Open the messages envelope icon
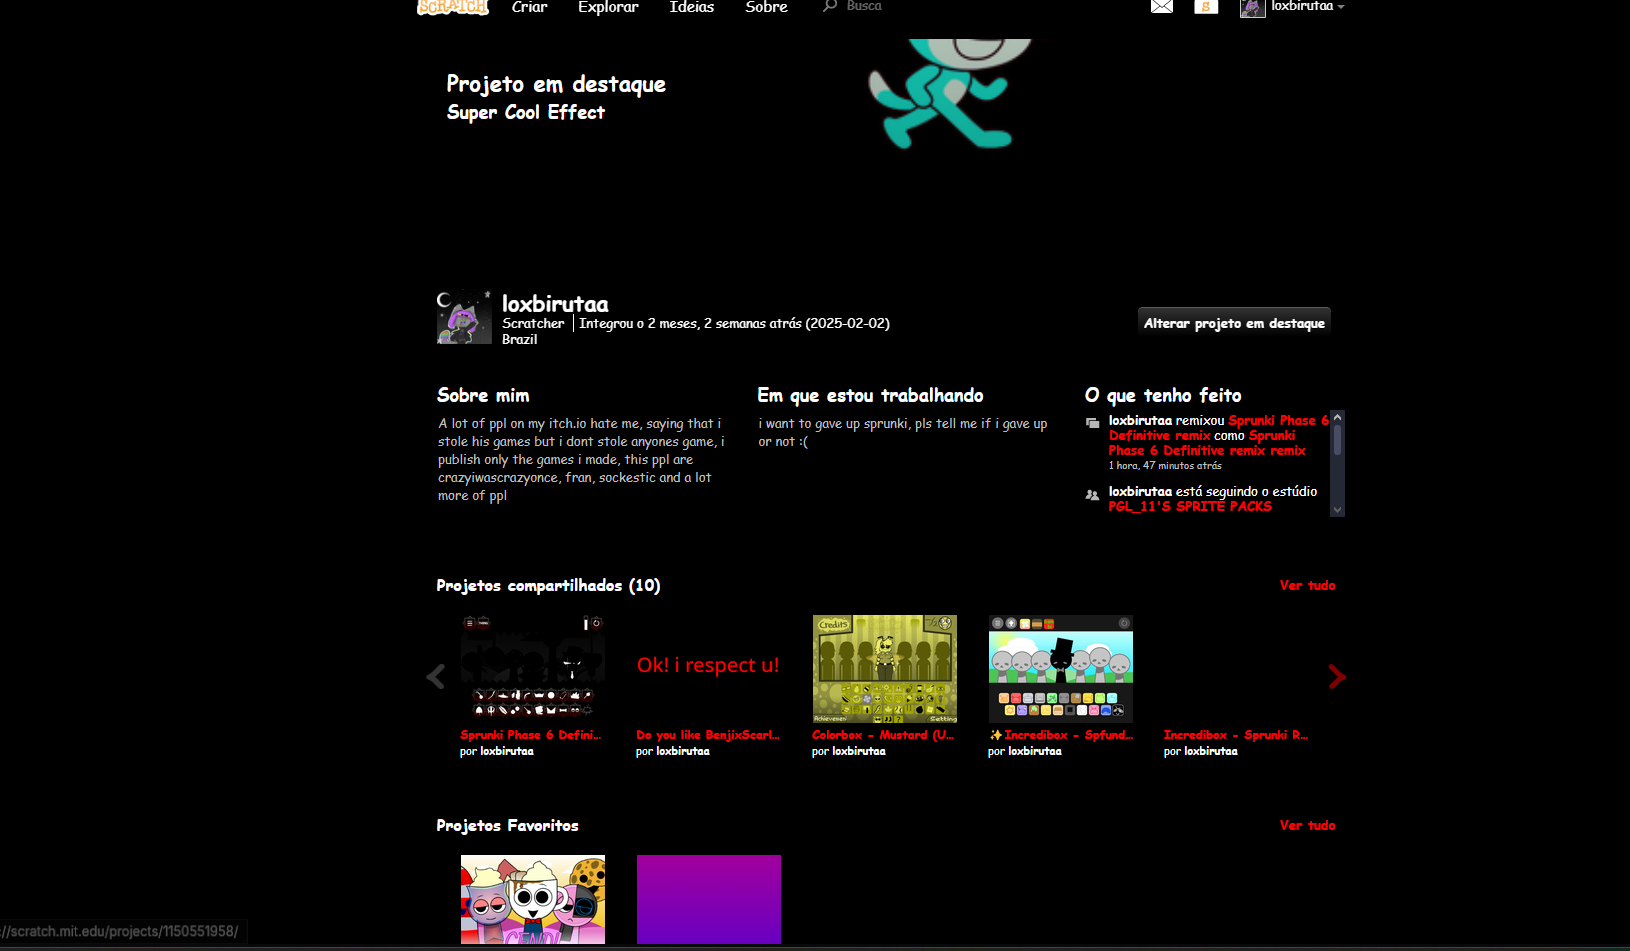The height and width of the screenshot is (951, 1630). coord(1161,7)
